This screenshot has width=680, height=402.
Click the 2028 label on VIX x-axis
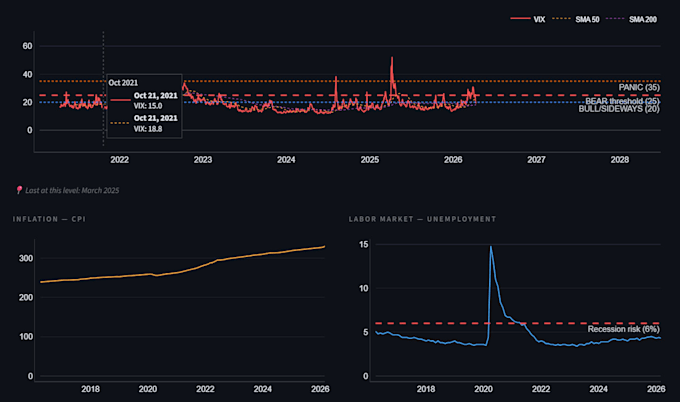pos(620,160)
